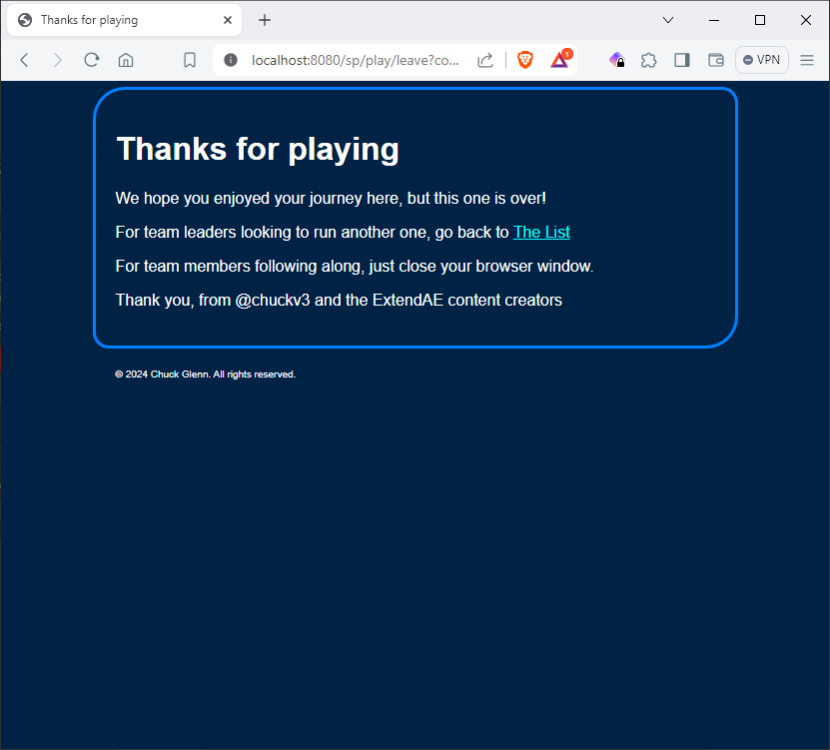Open Brave Rewards triangle icon
Screen dimensions: 830x750
(x=559, y=60)
